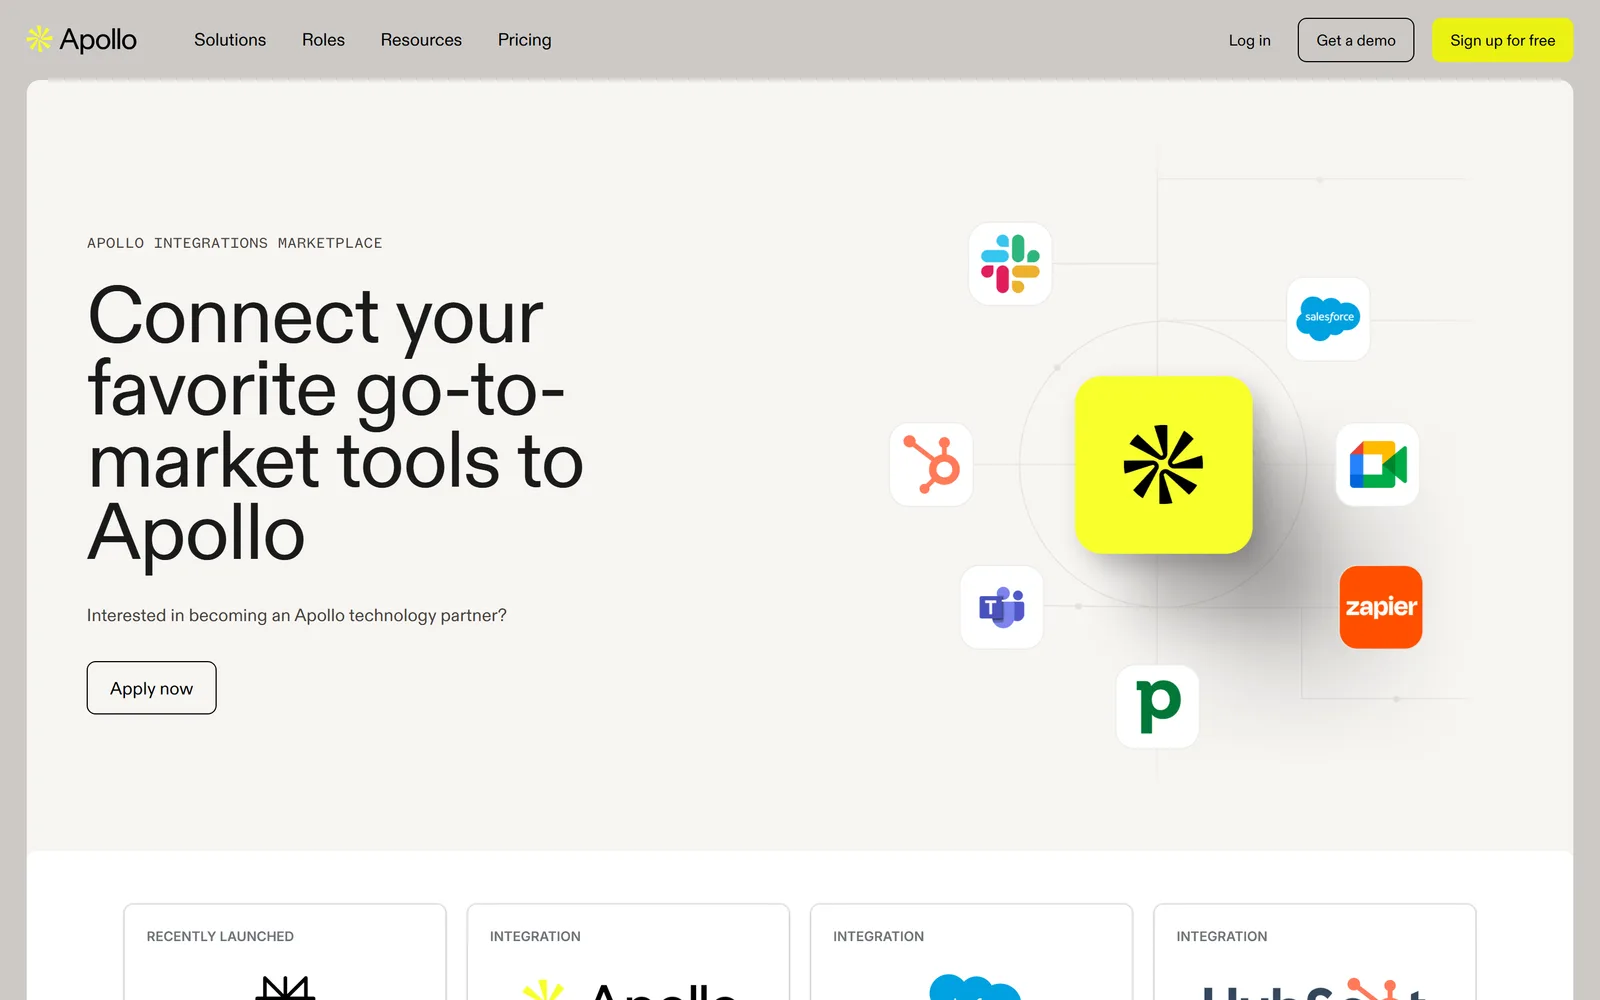This screenshot has height=1000, width=1600.
Task: Click the central yellow Apollo tile
Action: (x=1164, y=464)
